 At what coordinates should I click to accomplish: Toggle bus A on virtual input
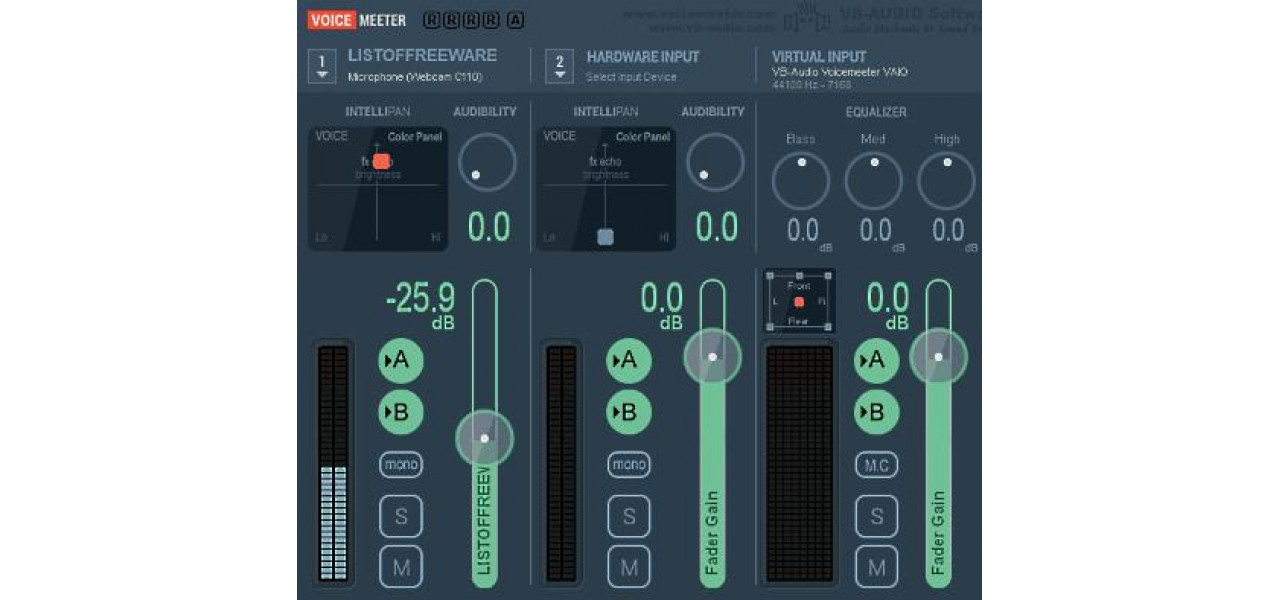[877, 361]
